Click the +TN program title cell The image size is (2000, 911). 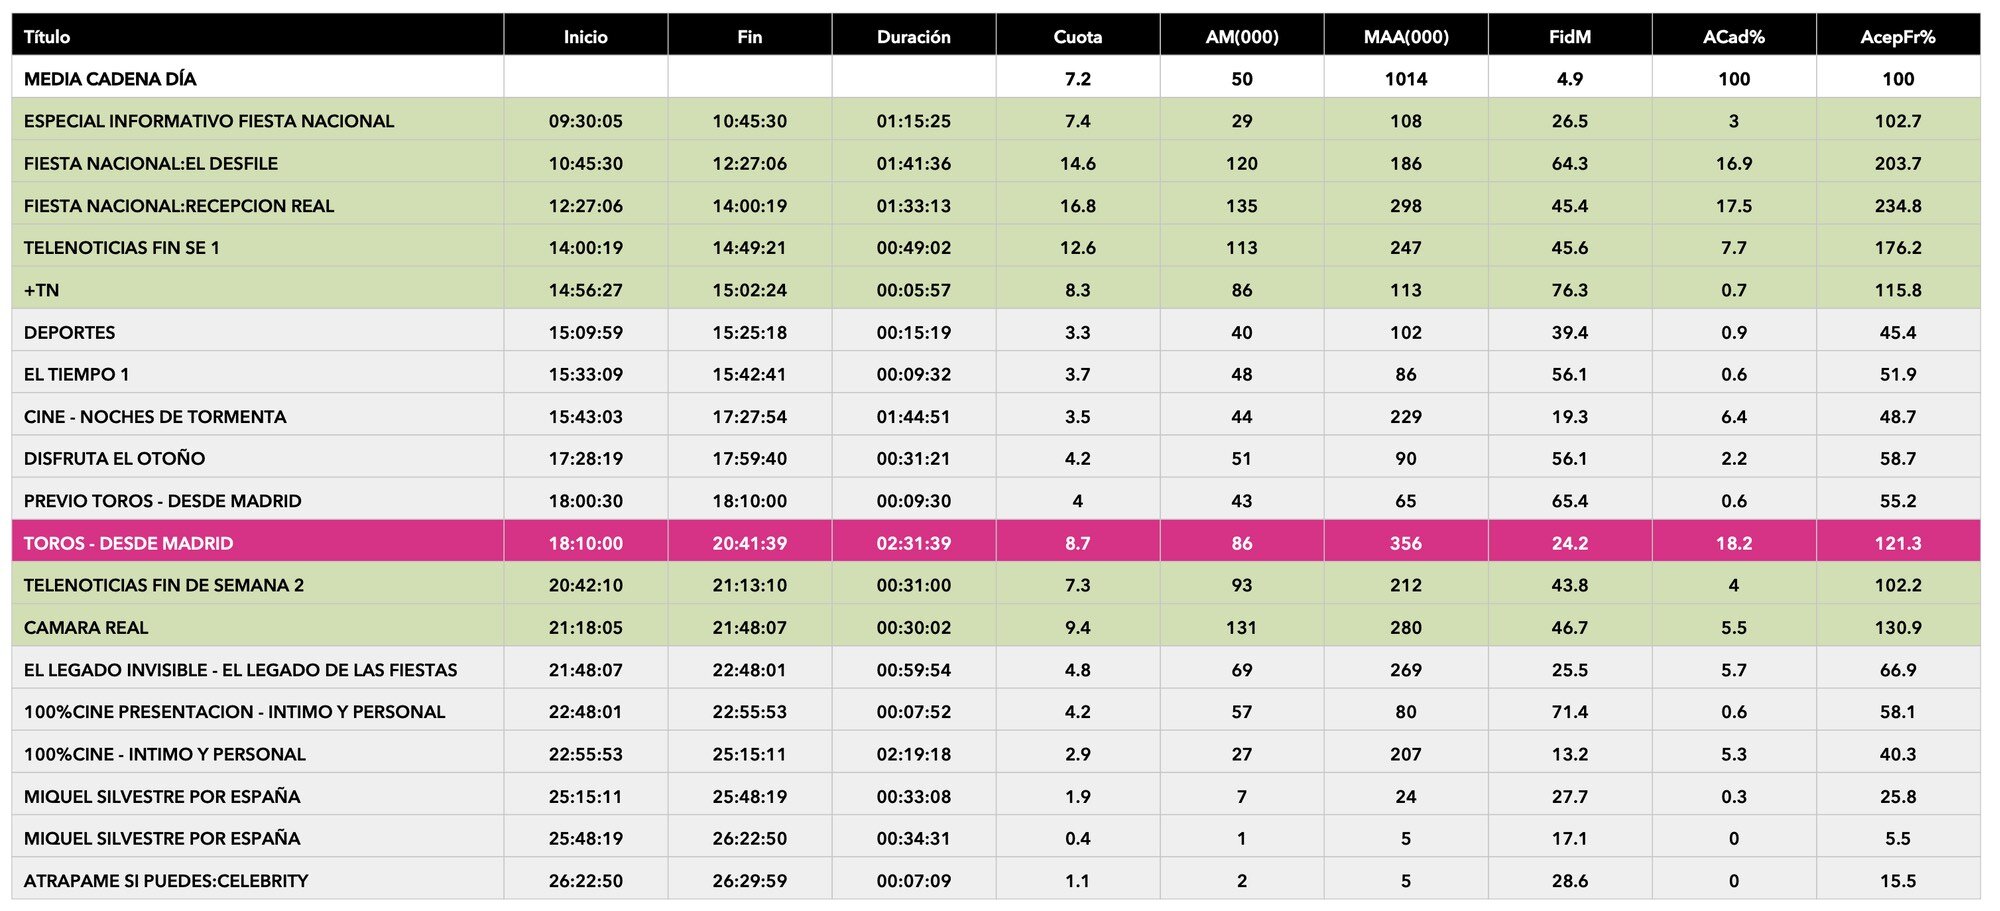pos(41,290)
